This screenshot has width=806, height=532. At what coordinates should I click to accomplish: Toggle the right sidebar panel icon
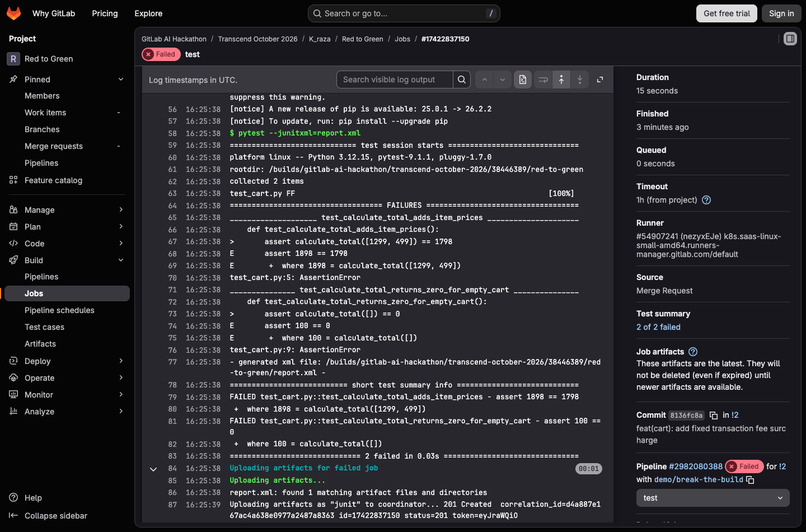[x=790, y=39]
